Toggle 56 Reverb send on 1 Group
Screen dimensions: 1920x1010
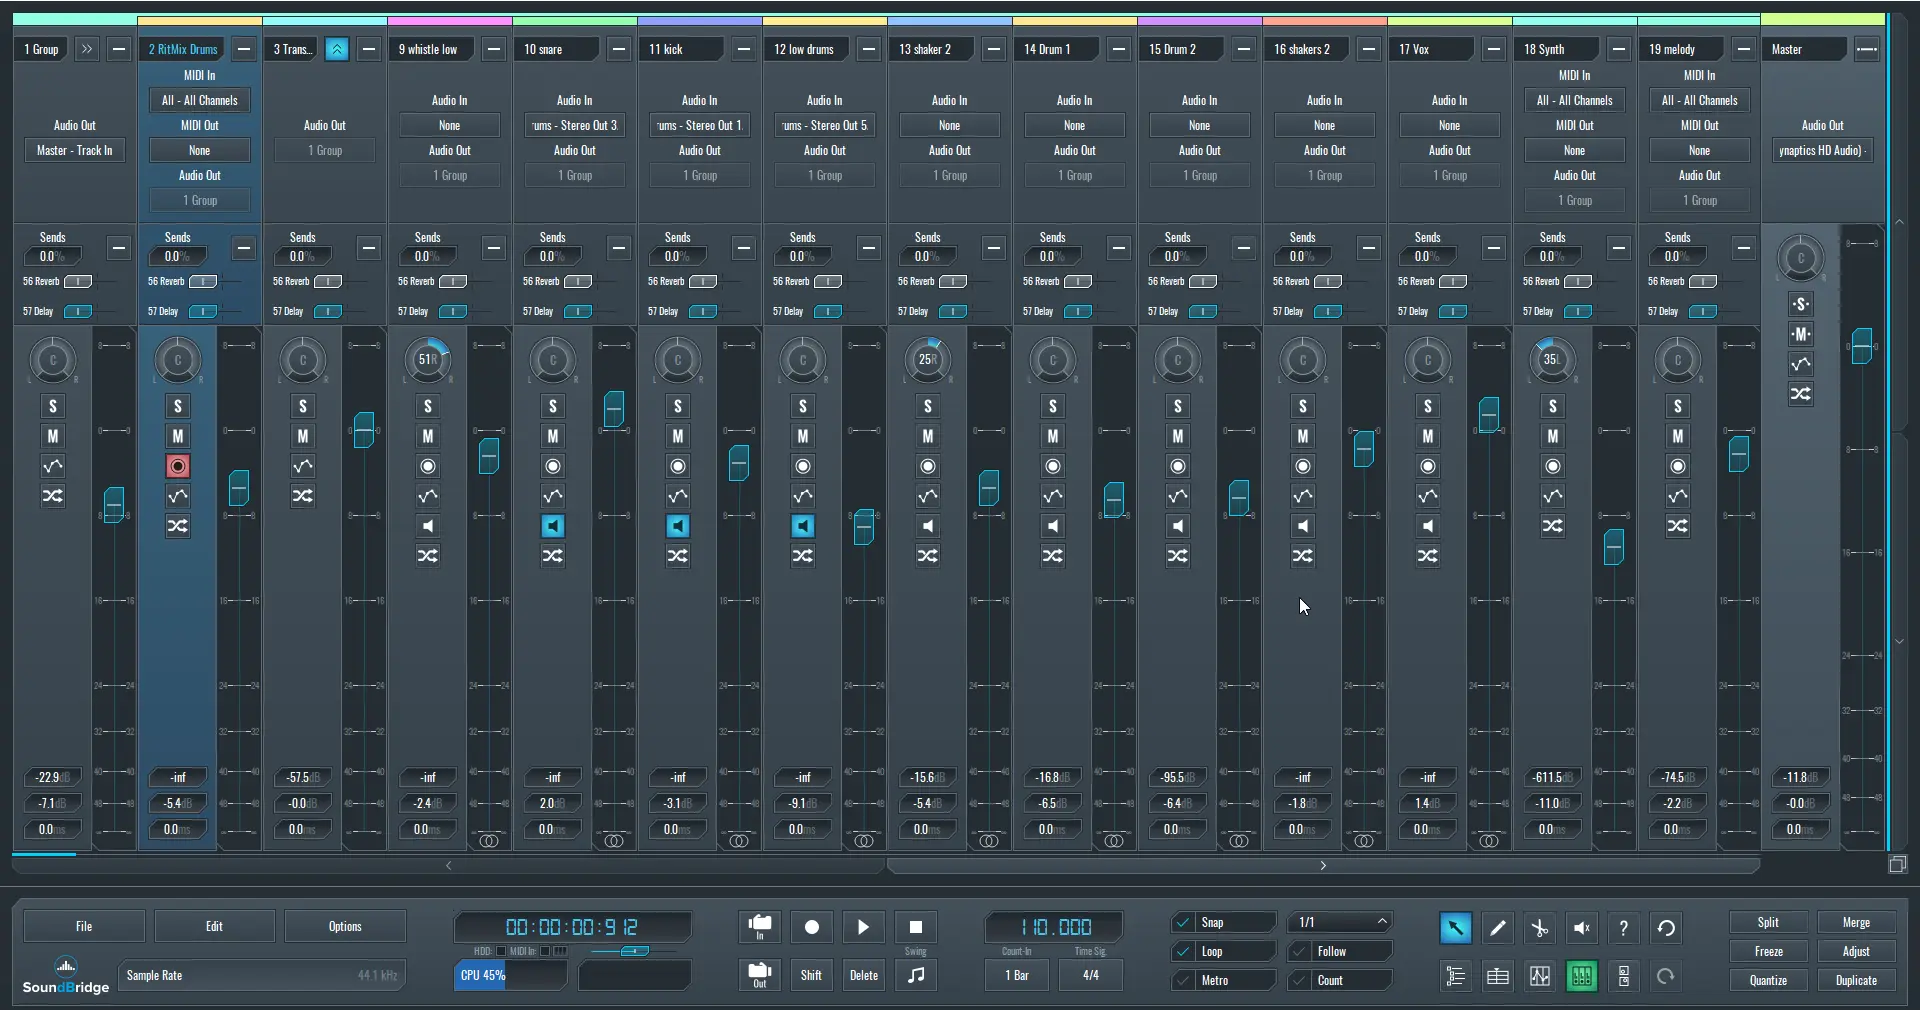point(78,282)
